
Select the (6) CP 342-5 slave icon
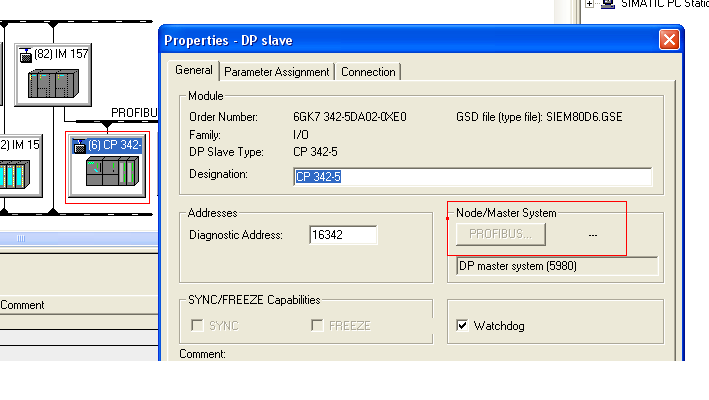108,166
